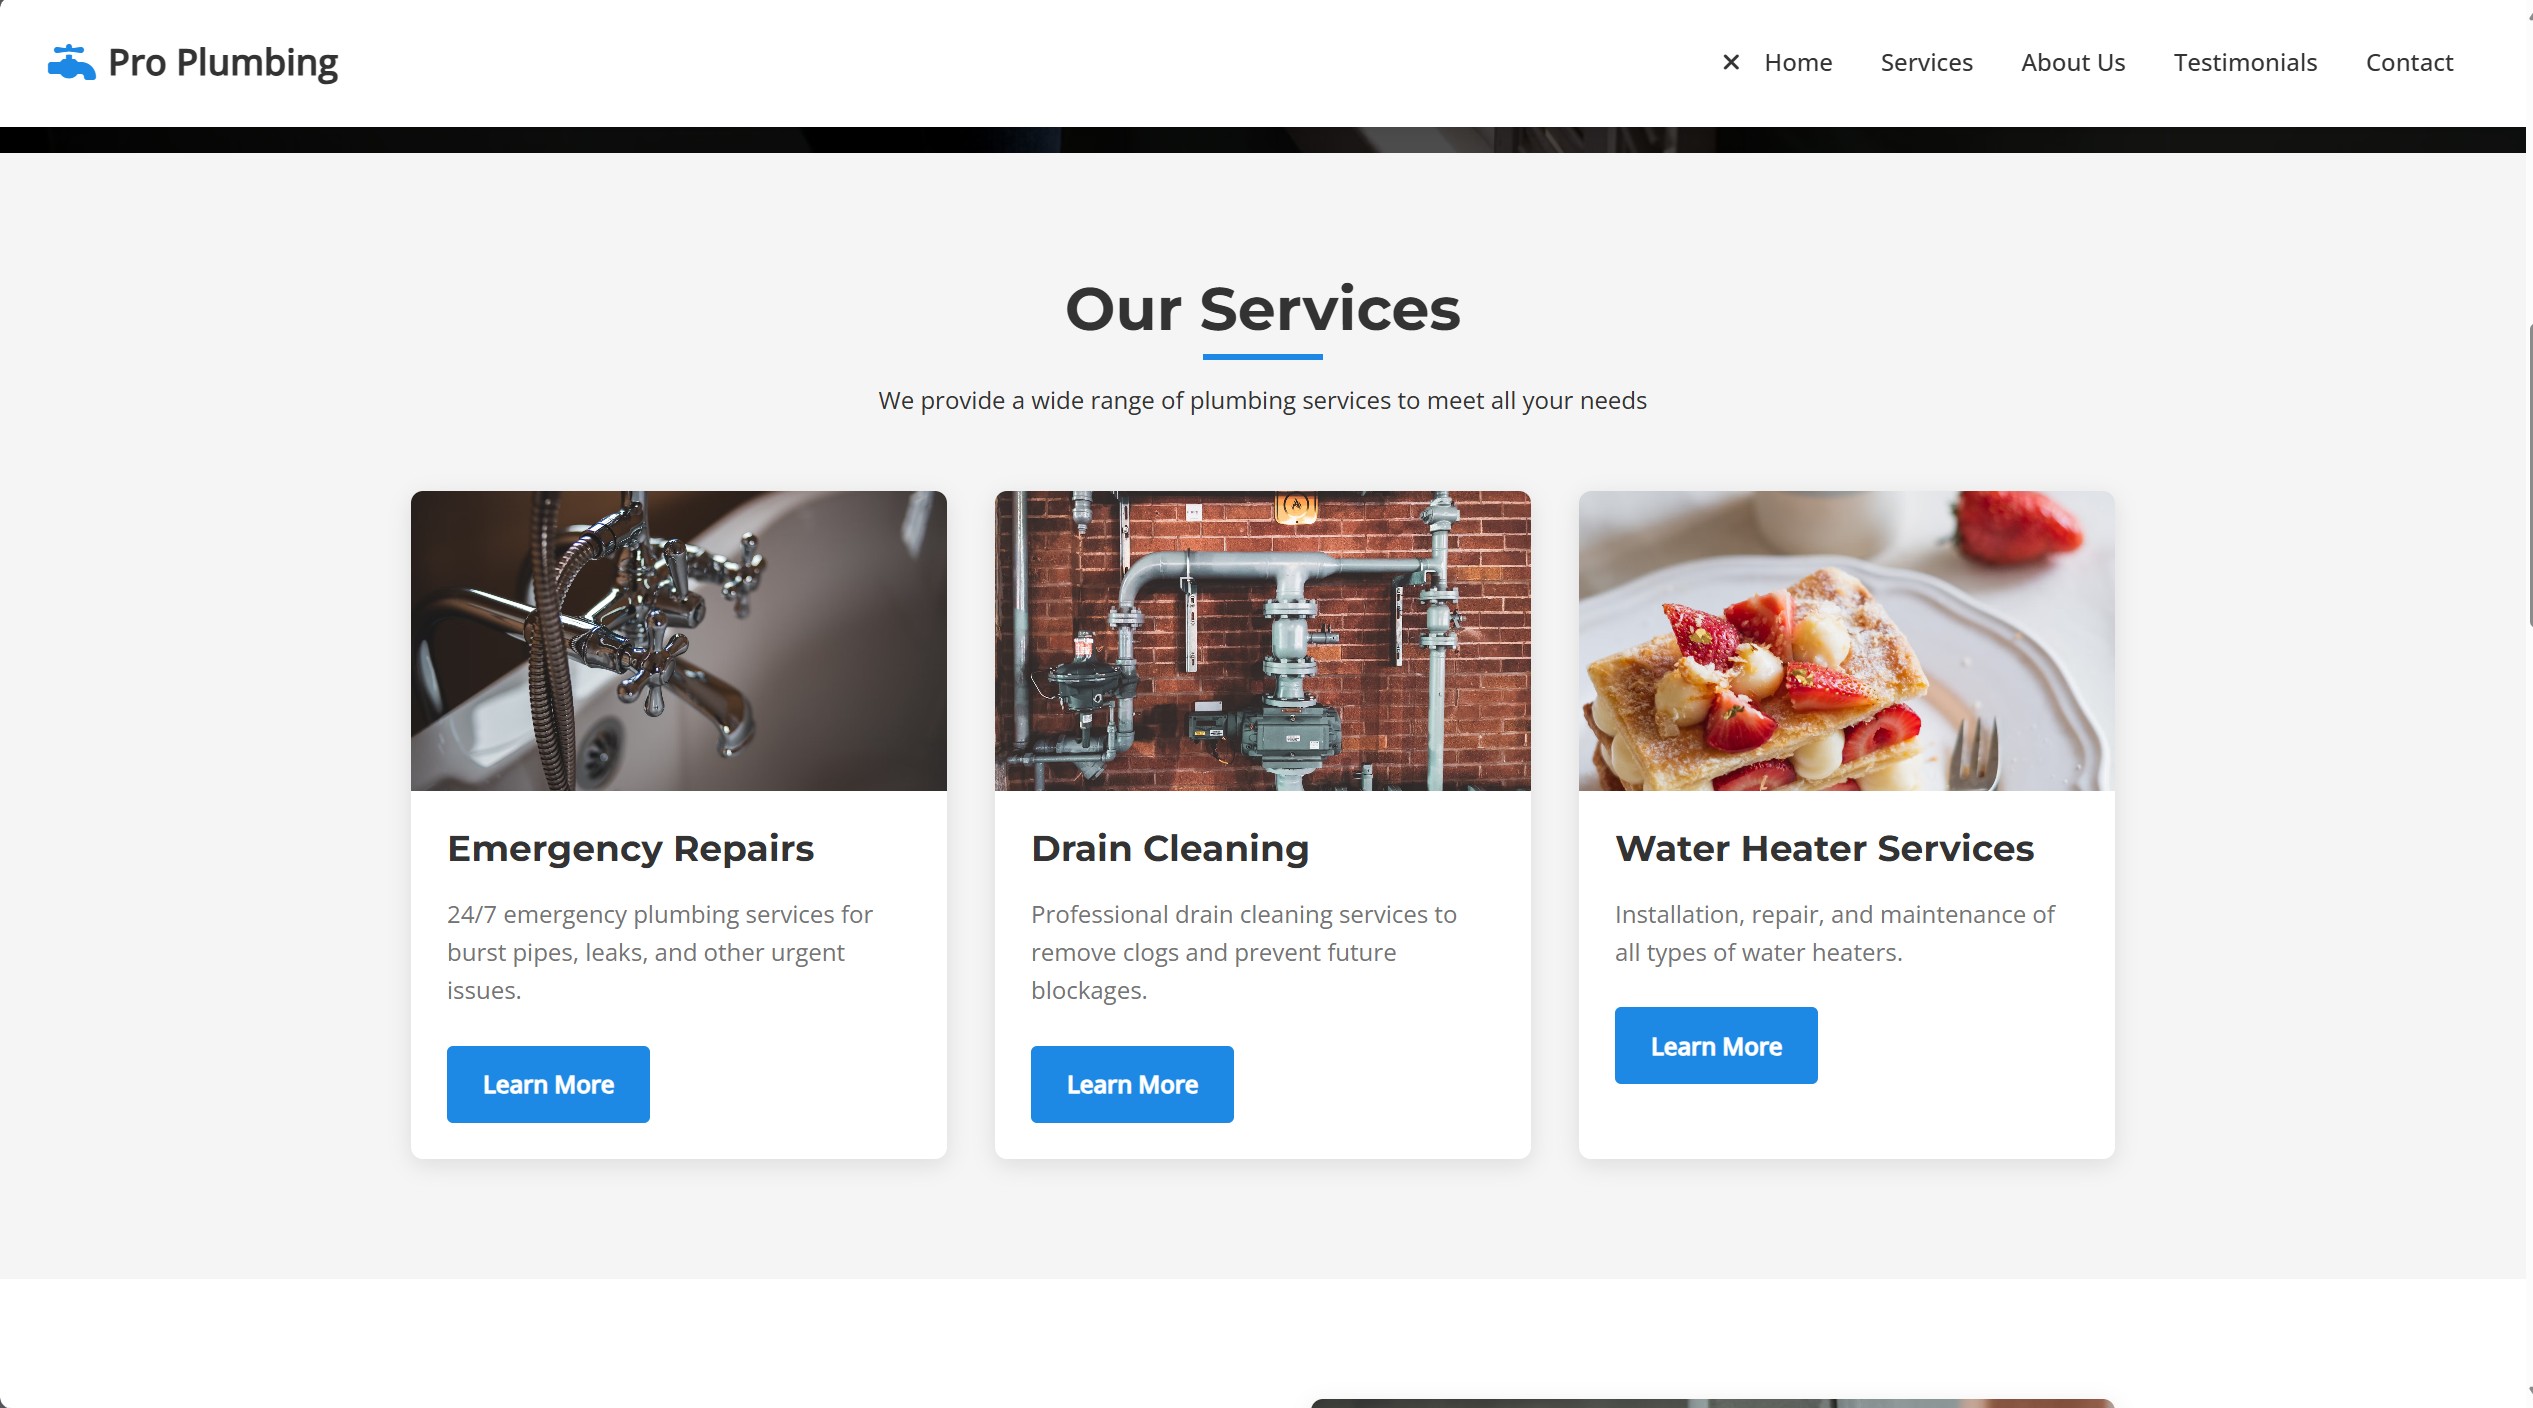Navigate to Testimonials section
This screenshot has height=1408, width=2533.
(x=2245, y=62)
